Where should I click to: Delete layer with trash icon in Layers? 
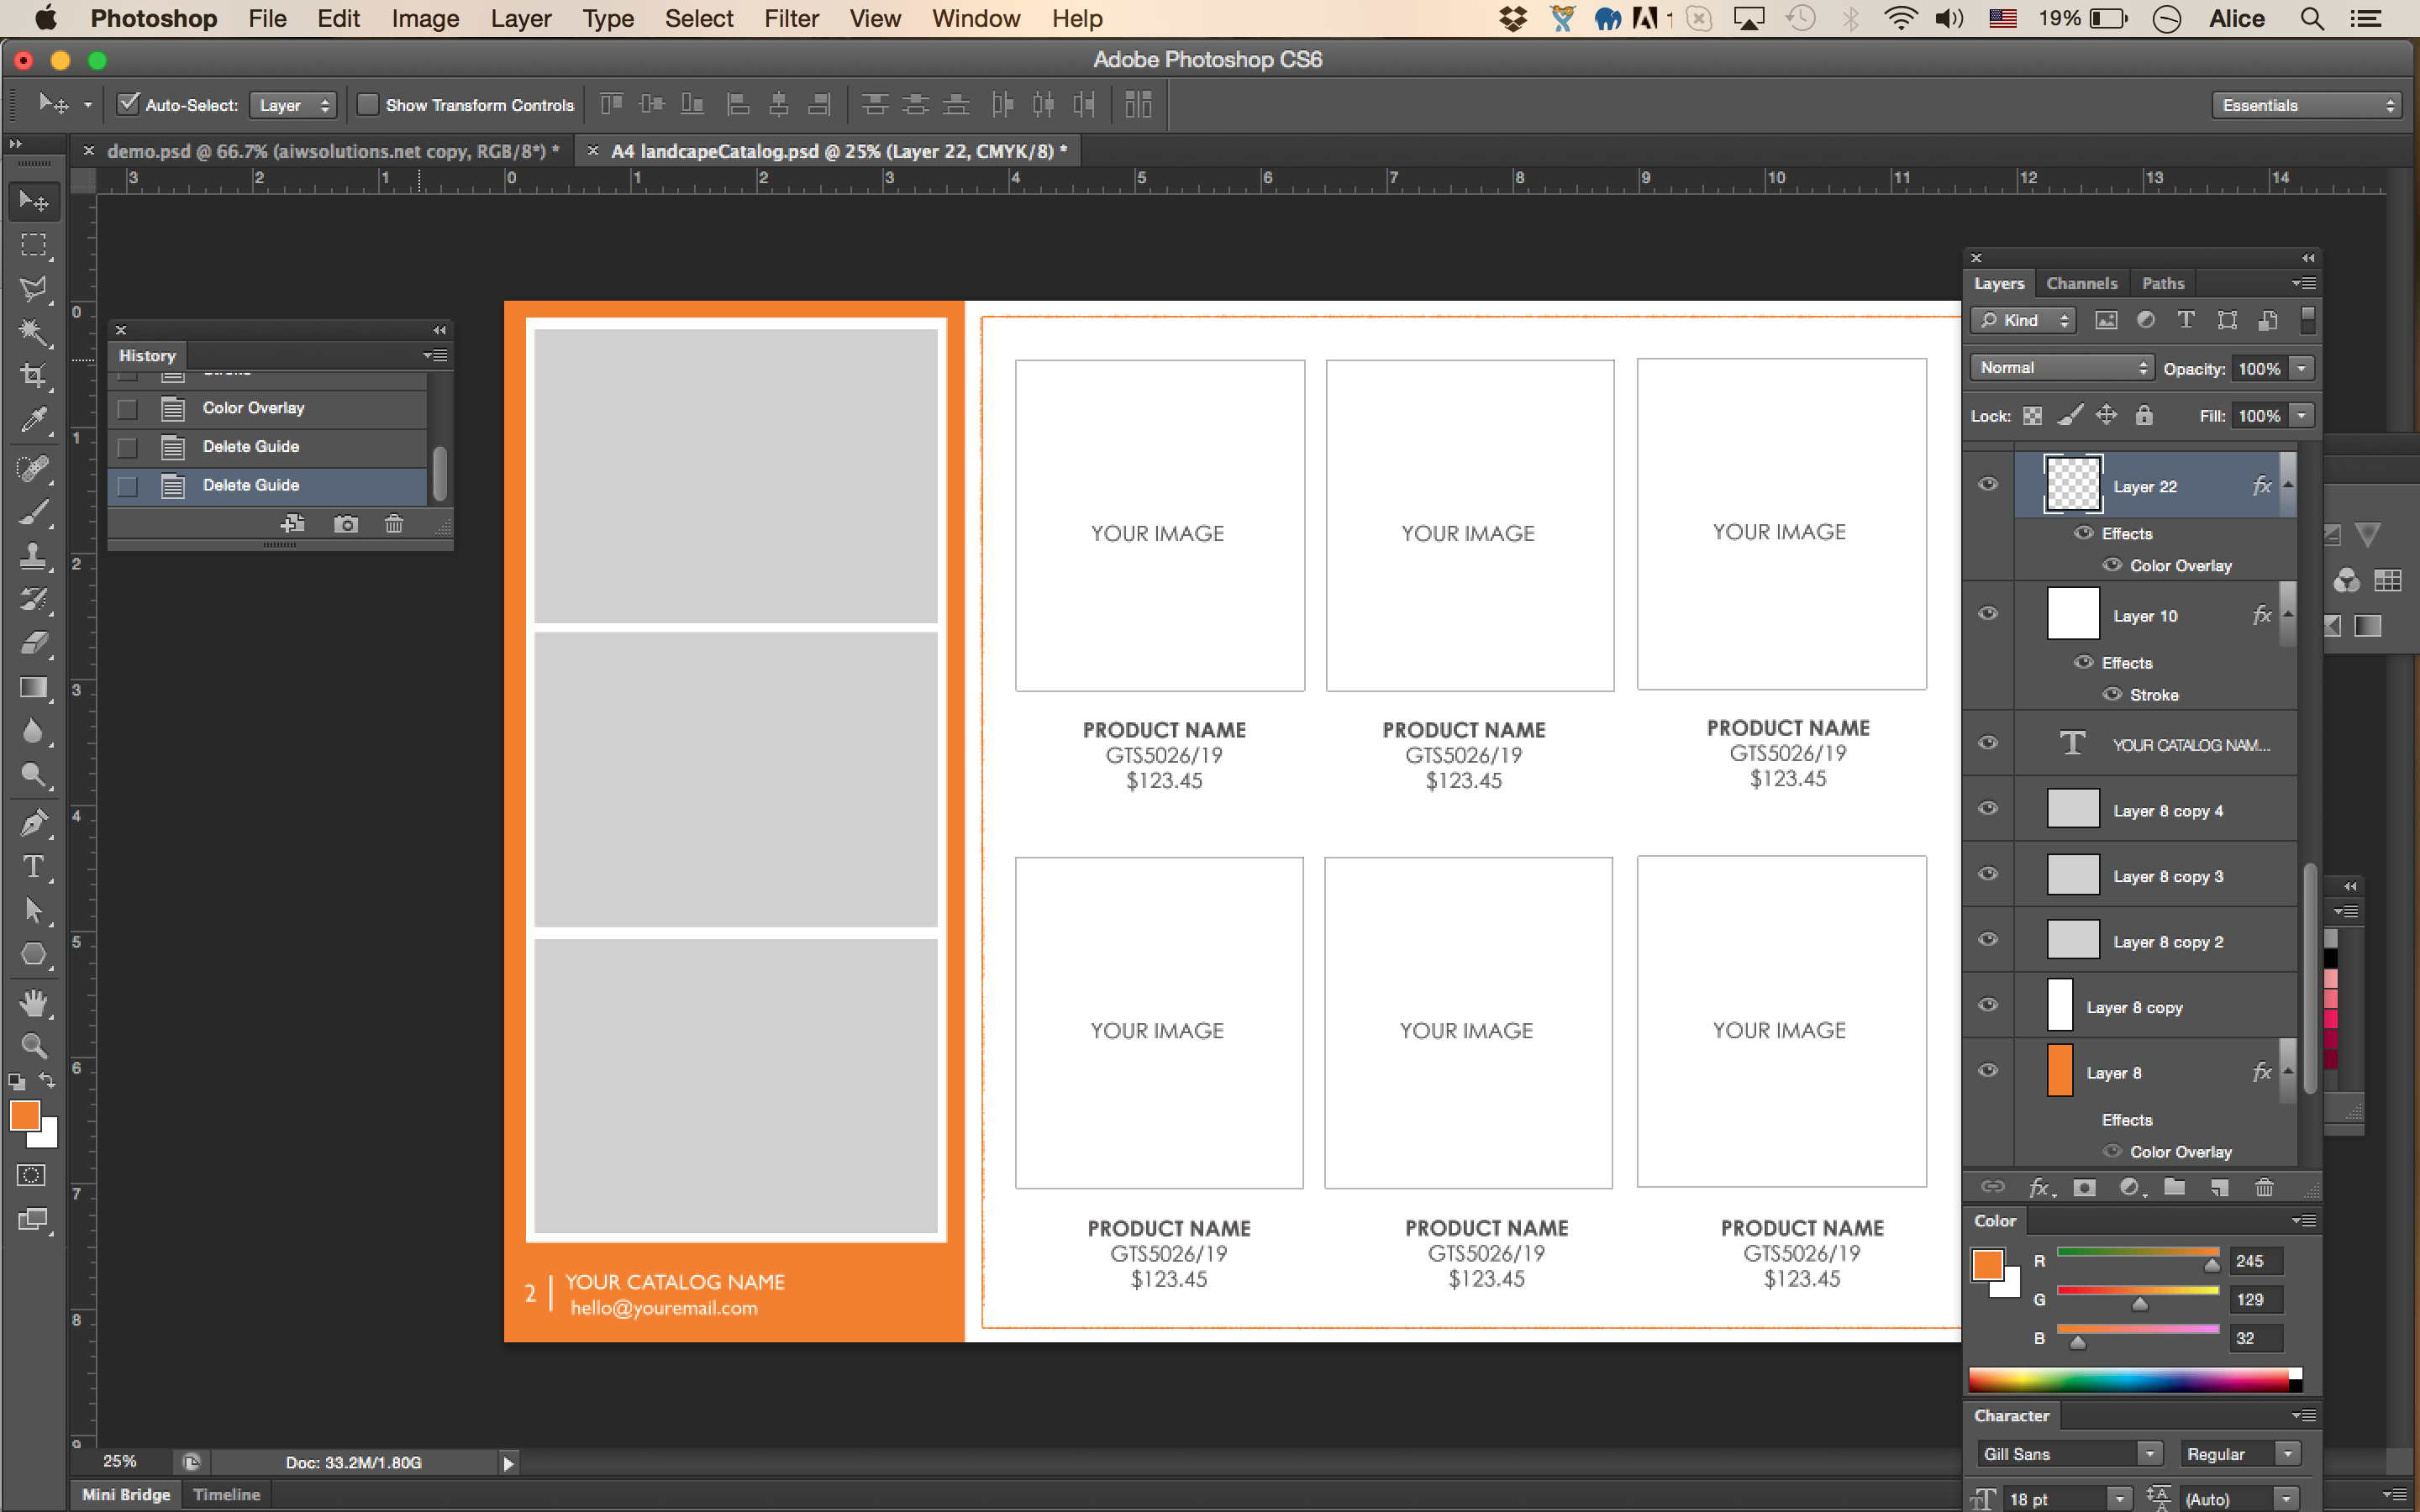(x=2265, y=1187)
